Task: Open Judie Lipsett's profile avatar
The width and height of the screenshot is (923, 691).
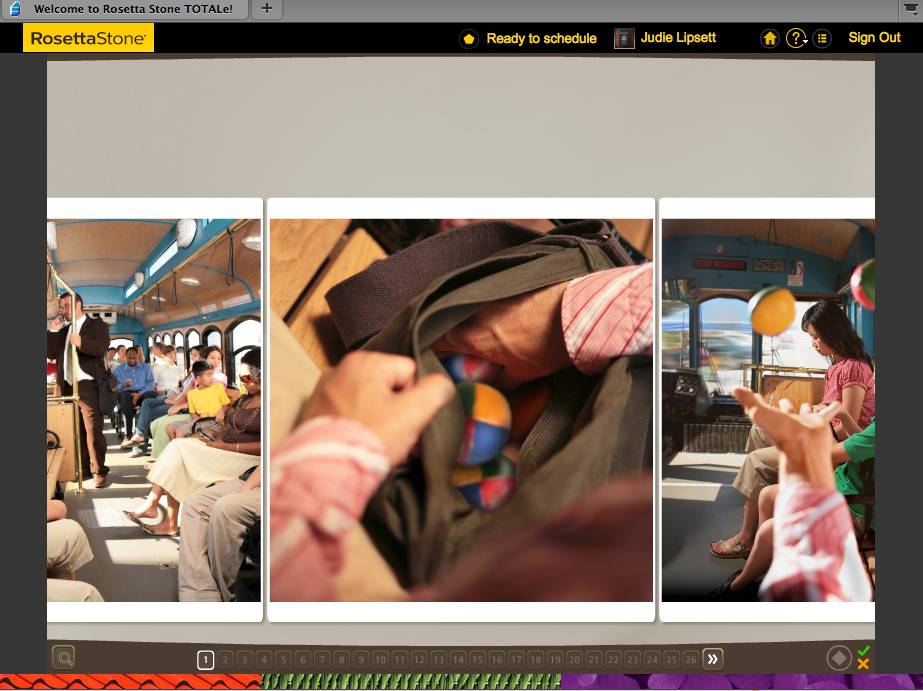Action: pos(624,38)
